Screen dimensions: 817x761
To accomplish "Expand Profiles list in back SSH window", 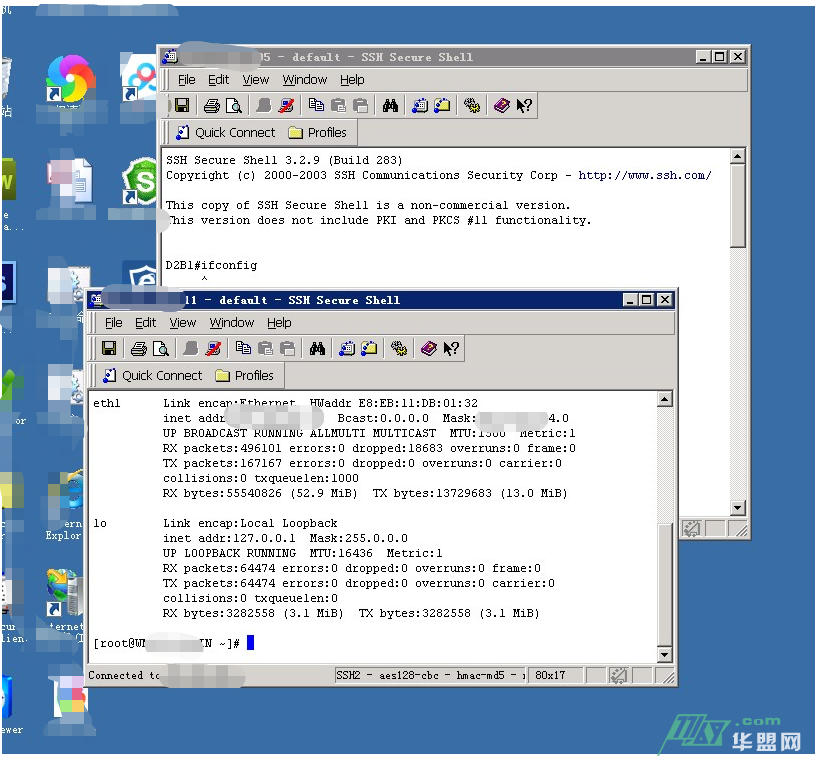I will (317, 132).
